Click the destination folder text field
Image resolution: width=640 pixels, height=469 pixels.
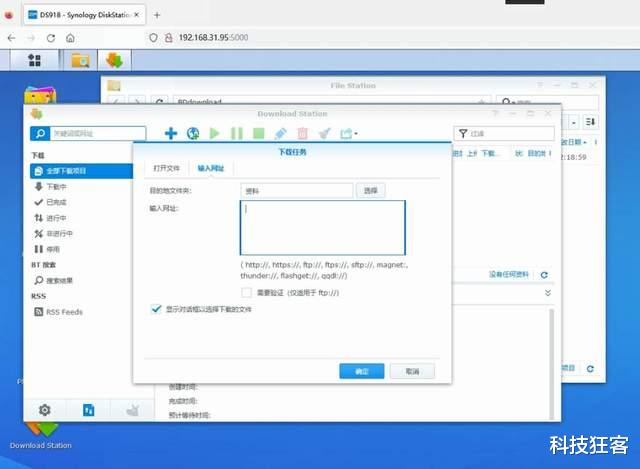pyautogui.click(x=297, y=191)
